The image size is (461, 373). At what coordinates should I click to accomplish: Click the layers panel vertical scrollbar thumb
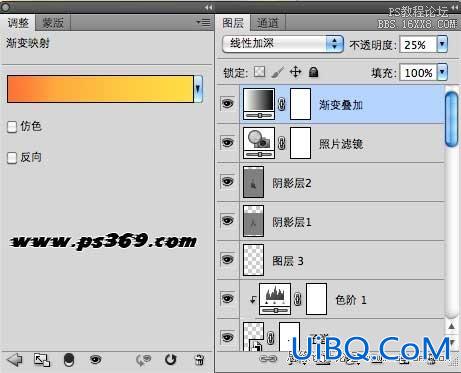pyautogui.click(x=451, y=119)
